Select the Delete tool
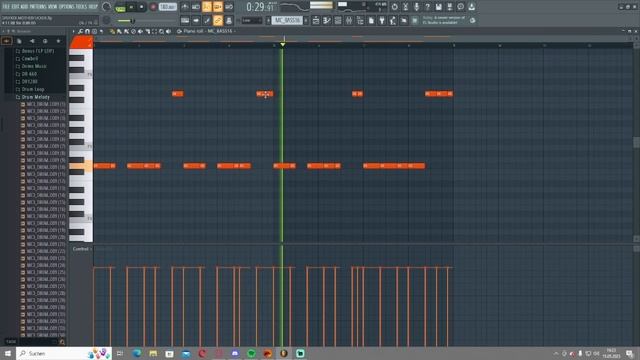Viewport: 640px width, 360px height. (x=133, y=31)
